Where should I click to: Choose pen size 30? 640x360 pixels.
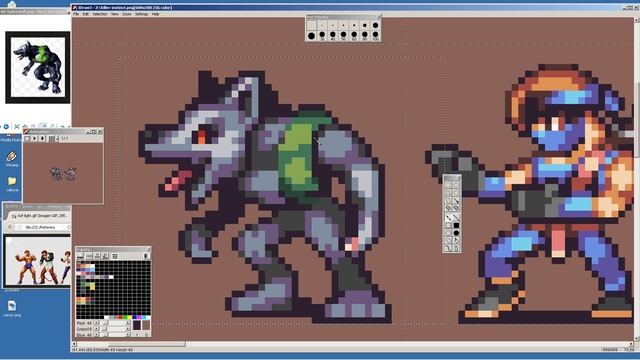pos(322,36)
